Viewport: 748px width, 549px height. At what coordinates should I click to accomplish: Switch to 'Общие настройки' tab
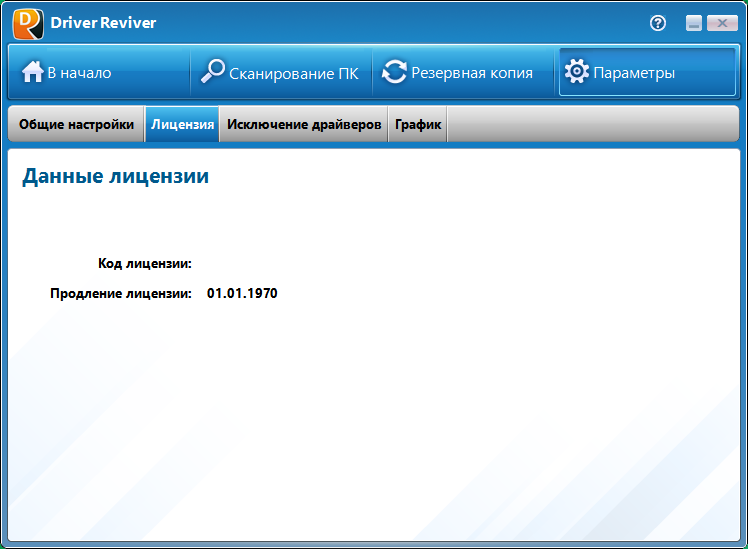pyautogui.click(x=76, y=124)
